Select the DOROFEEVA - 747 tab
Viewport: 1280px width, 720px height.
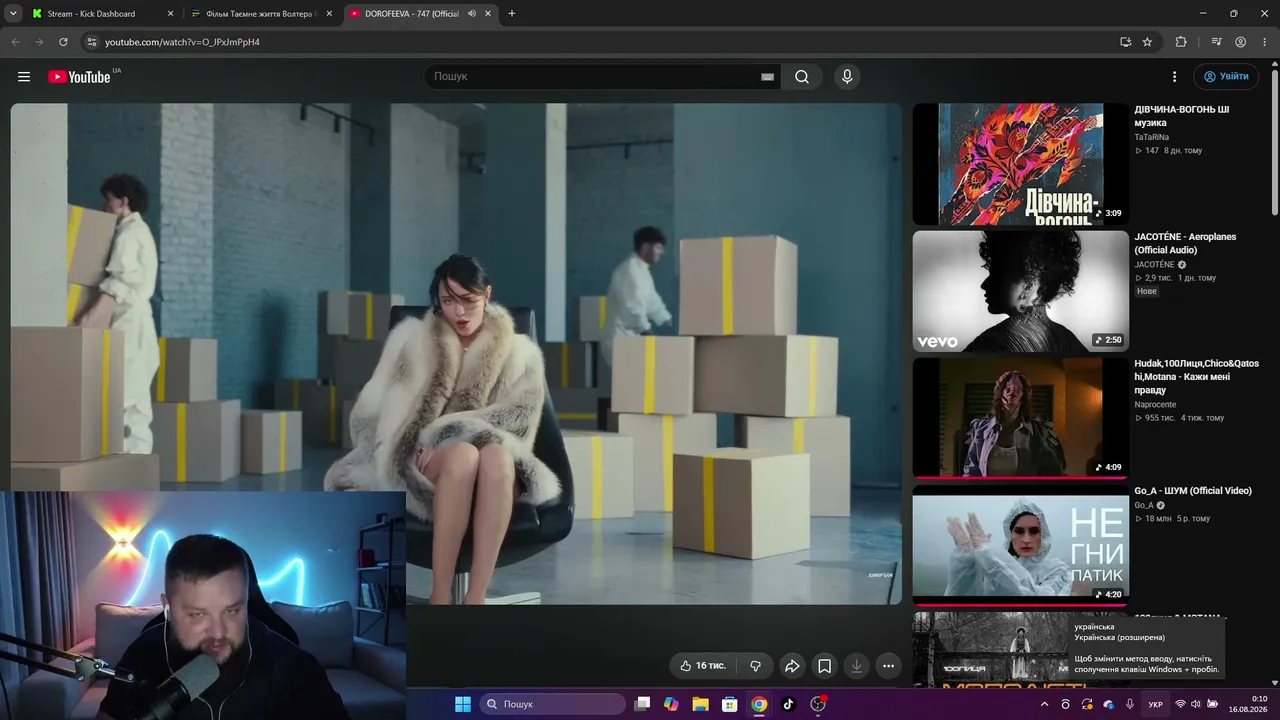[420, 14]
